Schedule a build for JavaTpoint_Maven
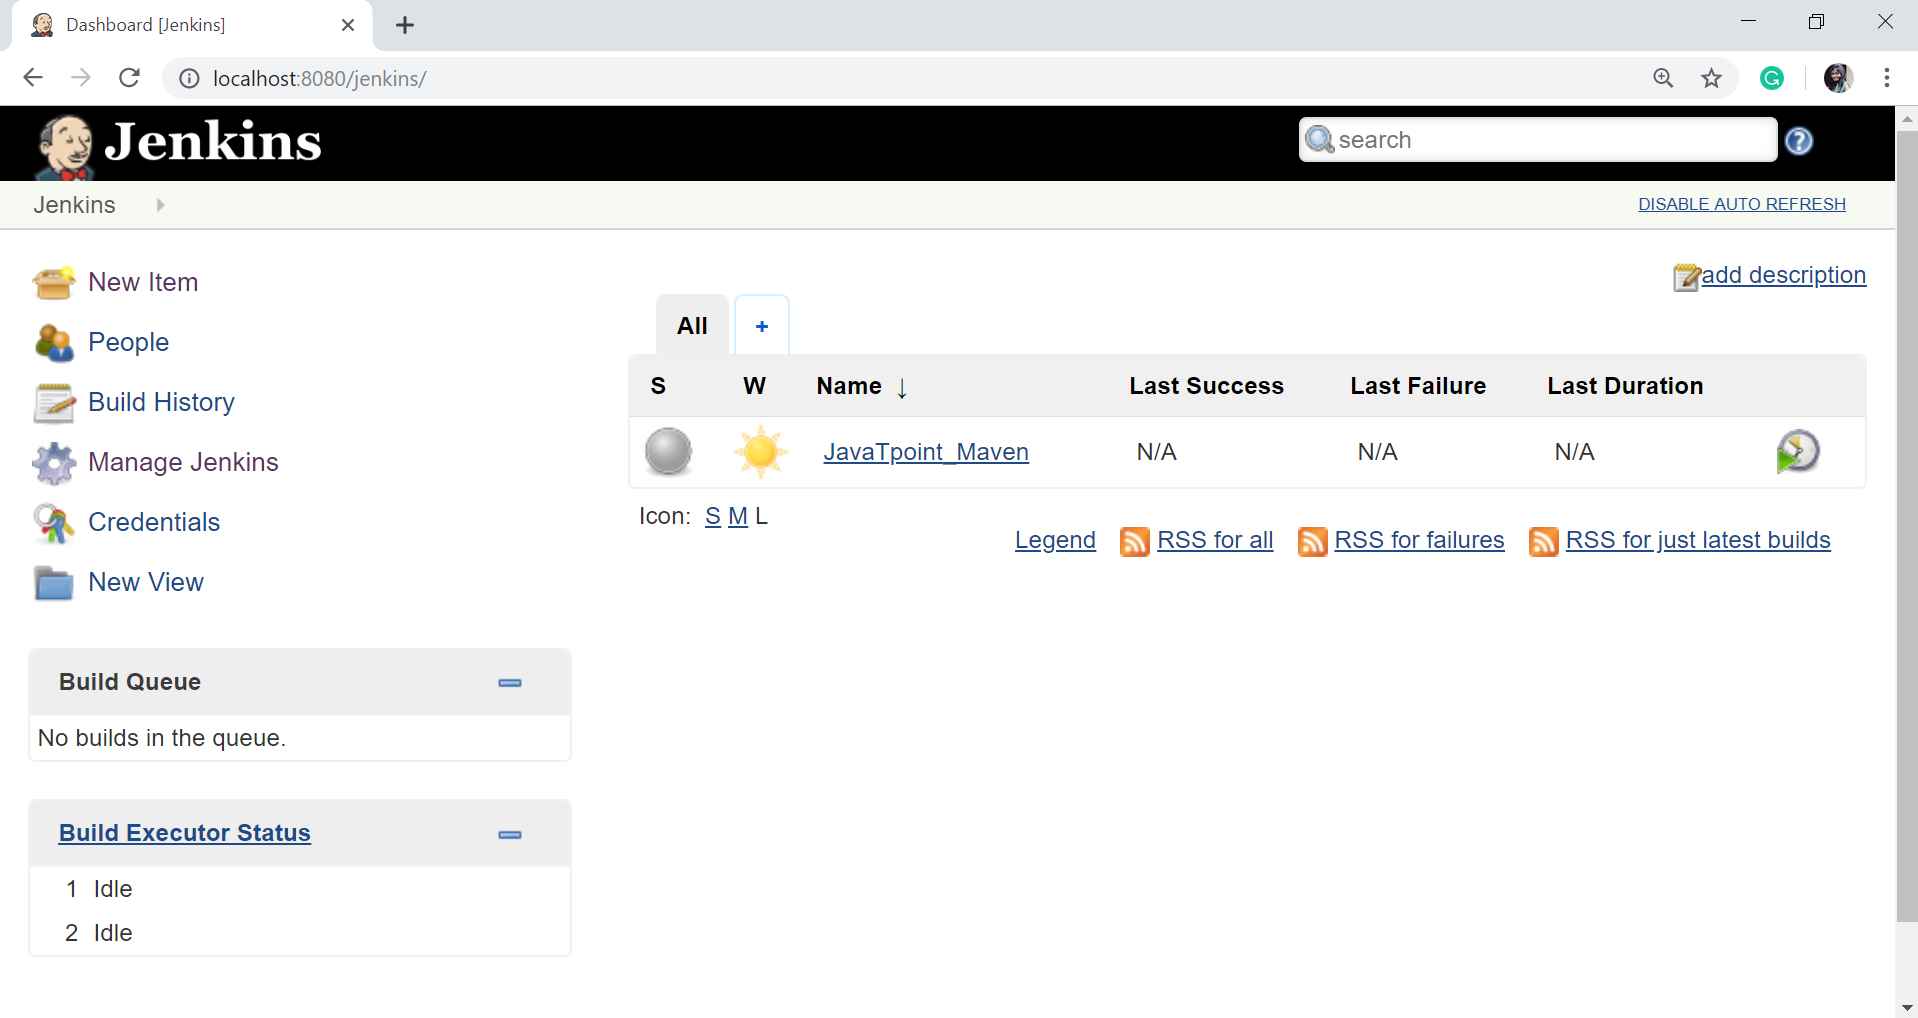Image resolution: width=1918 pixels, height=1018 pixels. [x=1797, y=451]
